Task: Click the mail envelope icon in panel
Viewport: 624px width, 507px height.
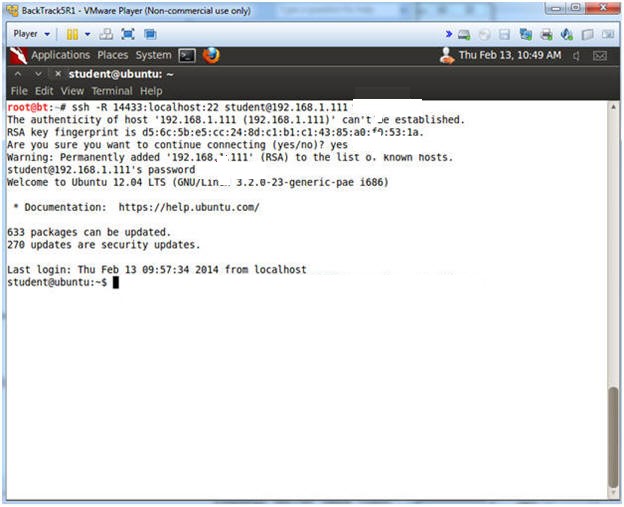Action: 600,55
